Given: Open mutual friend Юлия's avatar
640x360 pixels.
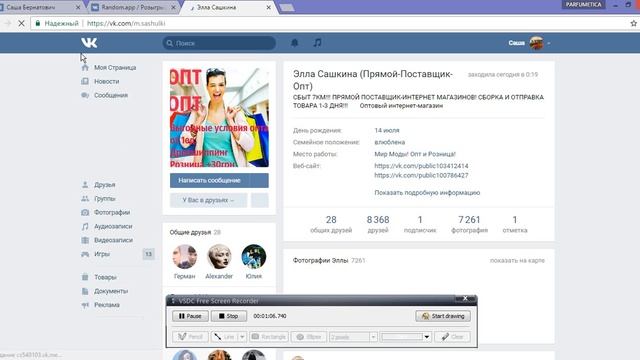Looking at the screenshot, I should point(253,257).
